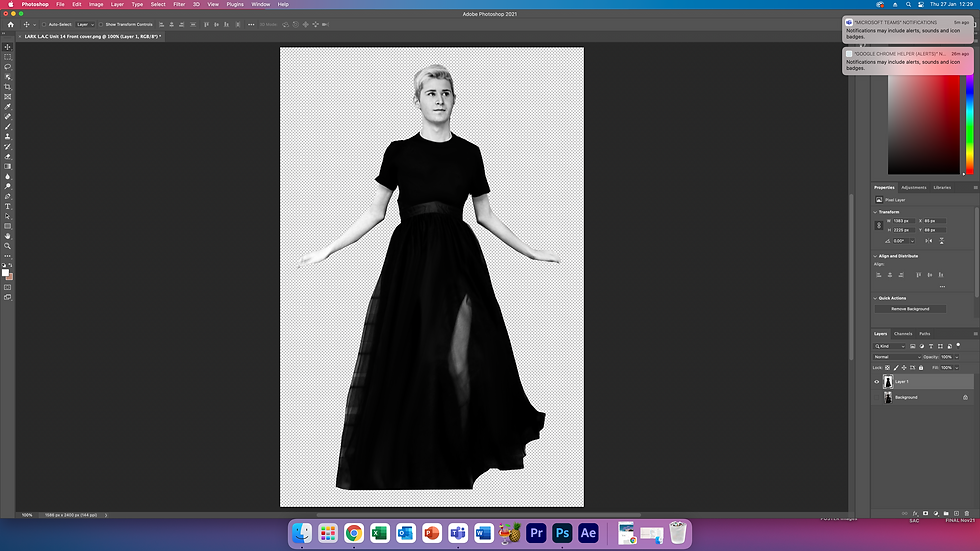The width and height of the screenshot is (980, 551).
Task: Select the Lasso tool
Action: (x=8, y=67)
